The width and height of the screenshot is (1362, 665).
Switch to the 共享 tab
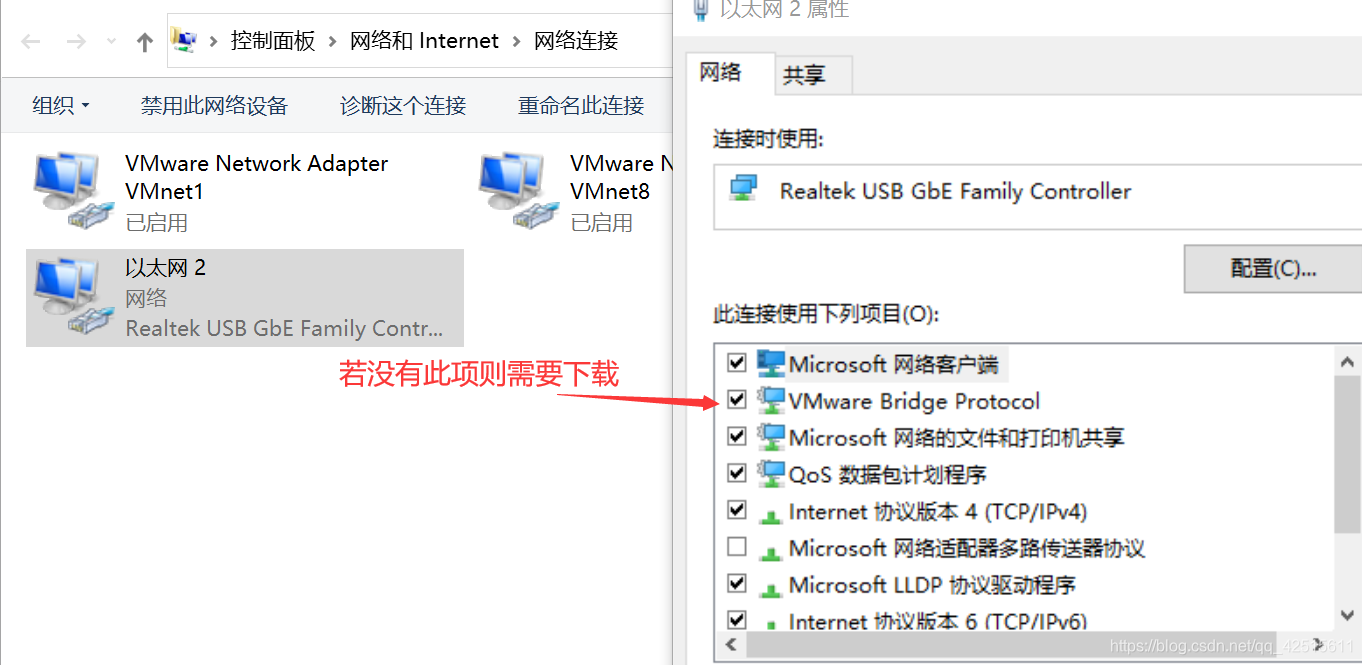coord(804,75)
